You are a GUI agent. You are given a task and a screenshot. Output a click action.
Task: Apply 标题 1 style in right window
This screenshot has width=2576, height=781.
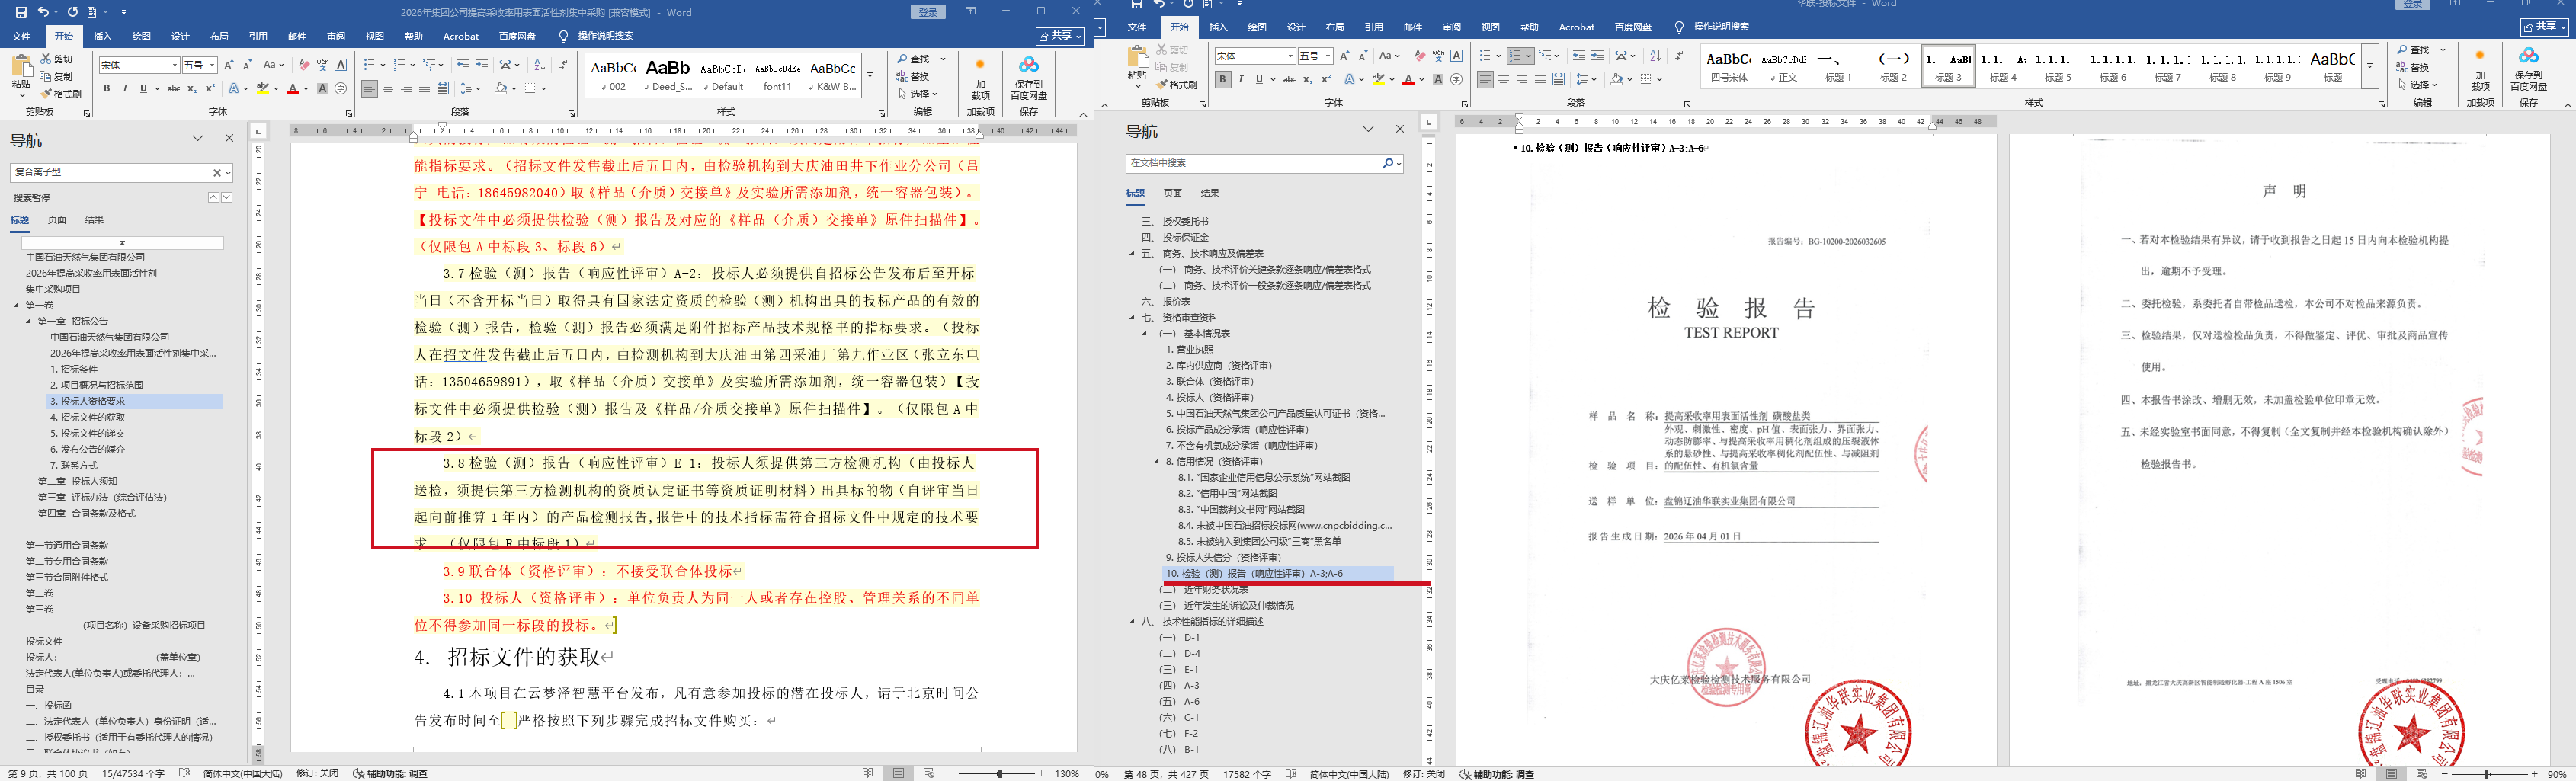coord(1837,67)
